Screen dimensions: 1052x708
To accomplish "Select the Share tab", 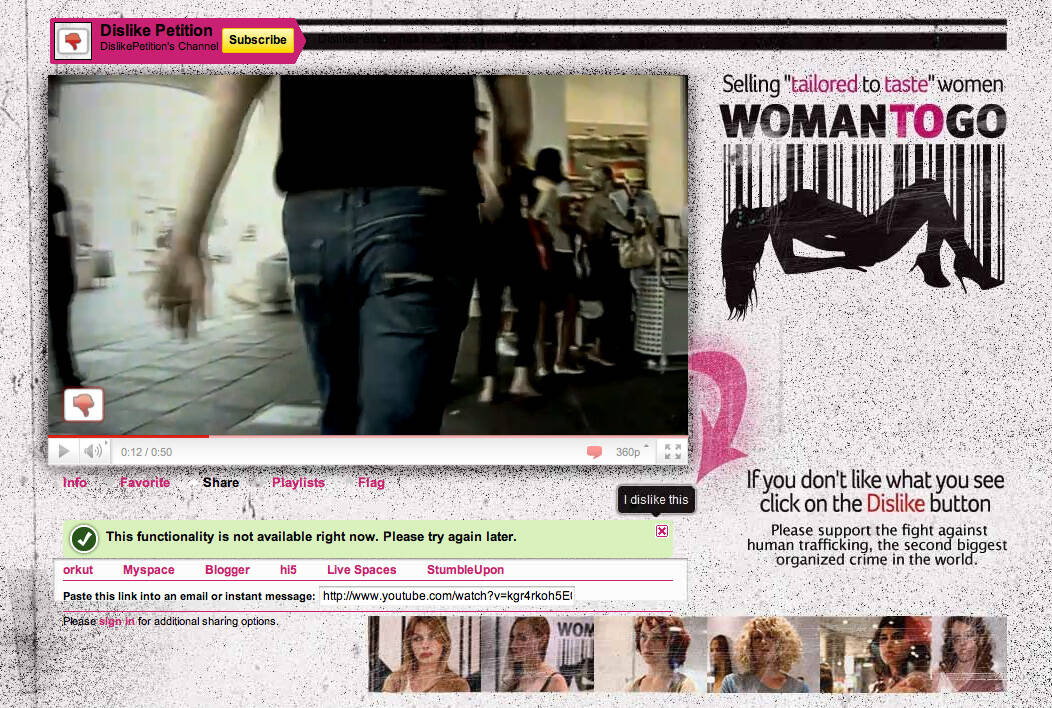I will pyautogui.click(x=221, y=483).
